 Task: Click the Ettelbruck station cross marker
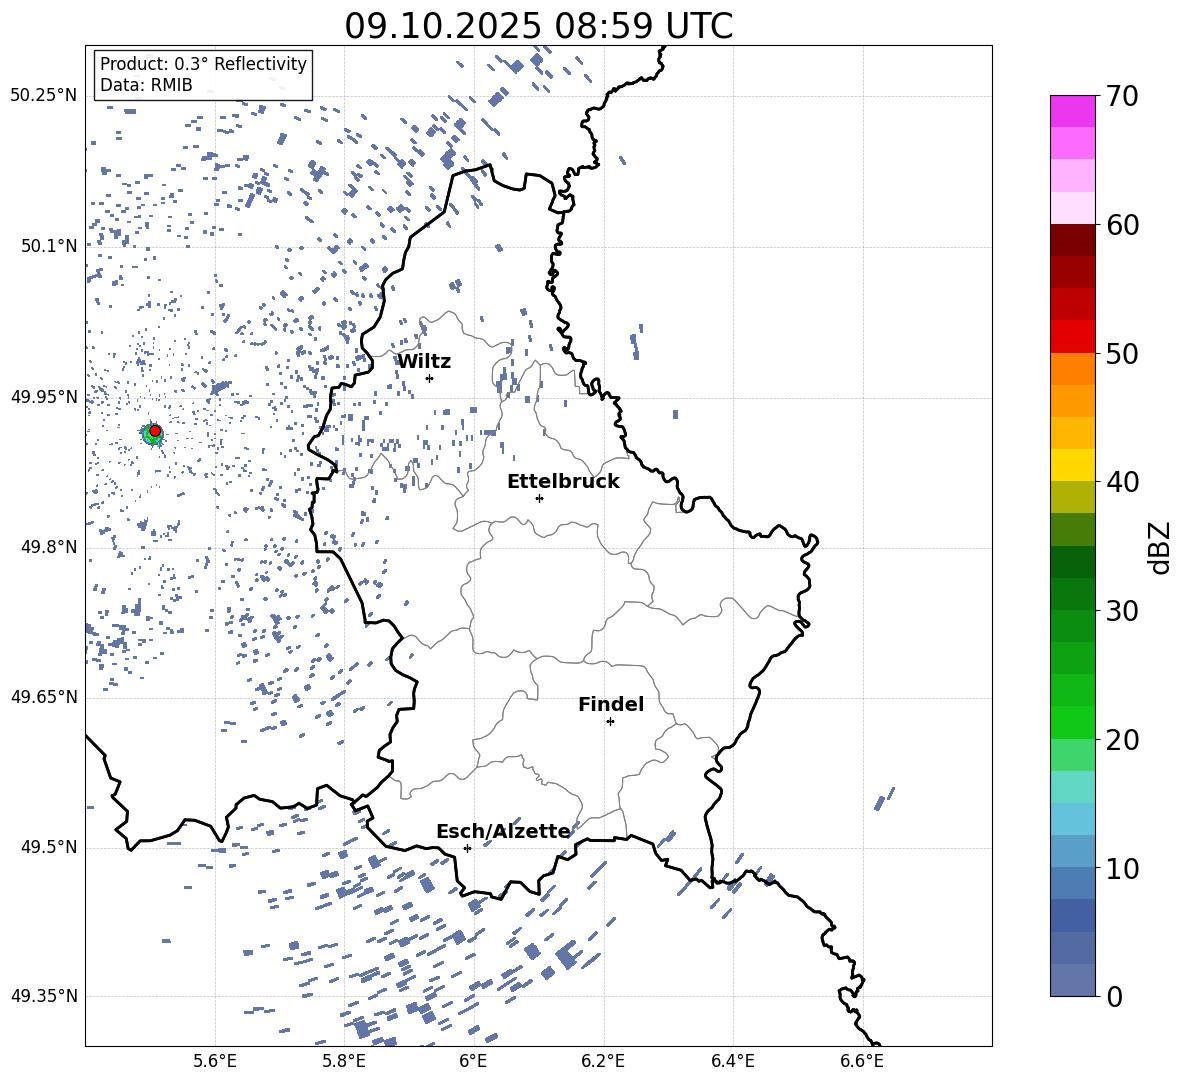pyautogui.click(x=539, y=498)
